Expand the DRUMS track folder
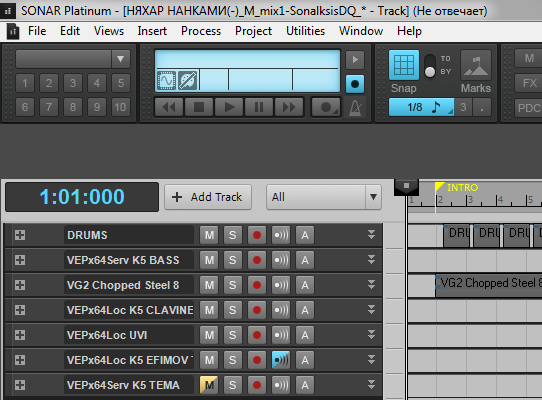Viewport: 542px width, 400px height. [20, 235]
